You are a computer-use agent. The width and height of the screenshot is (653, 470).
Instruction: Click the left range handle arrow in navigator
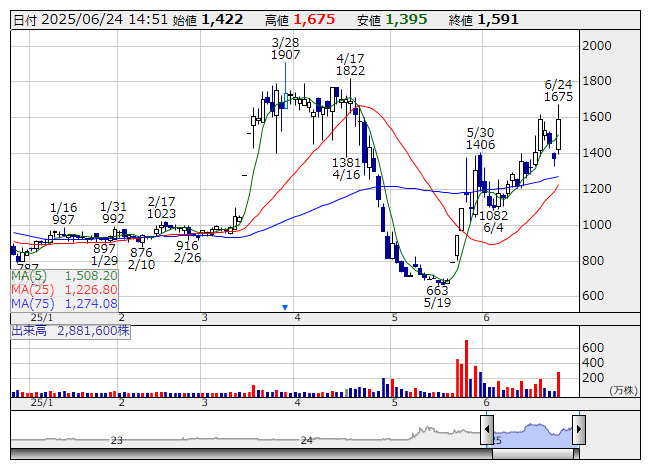[487, 431]
